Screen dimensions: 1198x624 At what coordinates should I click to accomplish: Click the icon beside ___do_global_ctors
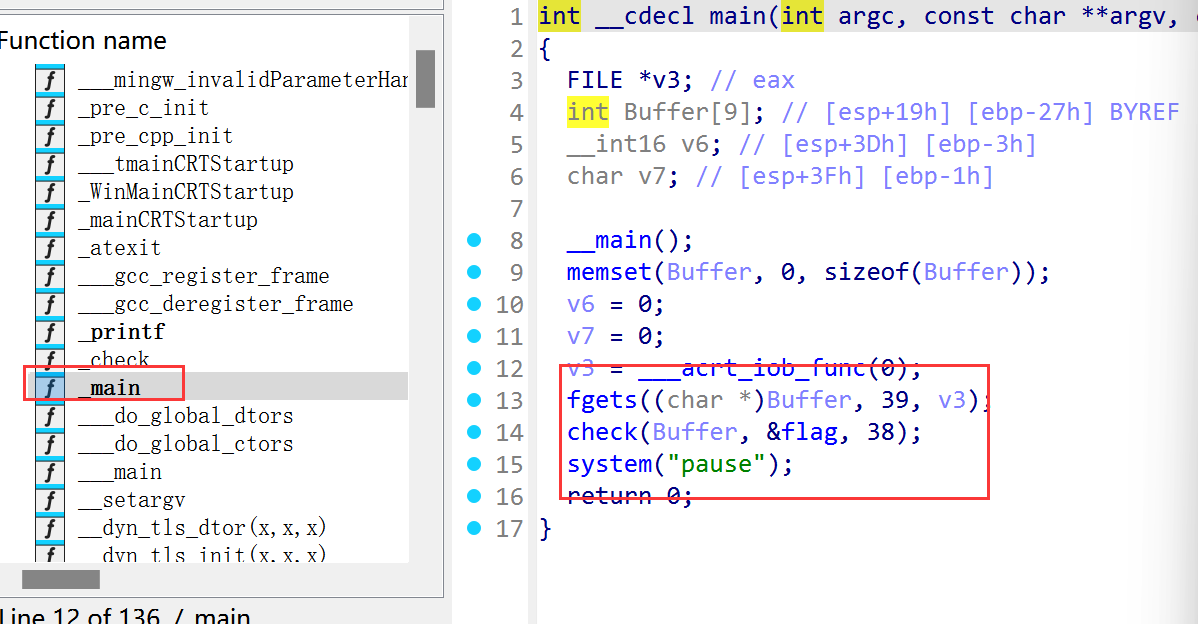click(x=49, y=444)
